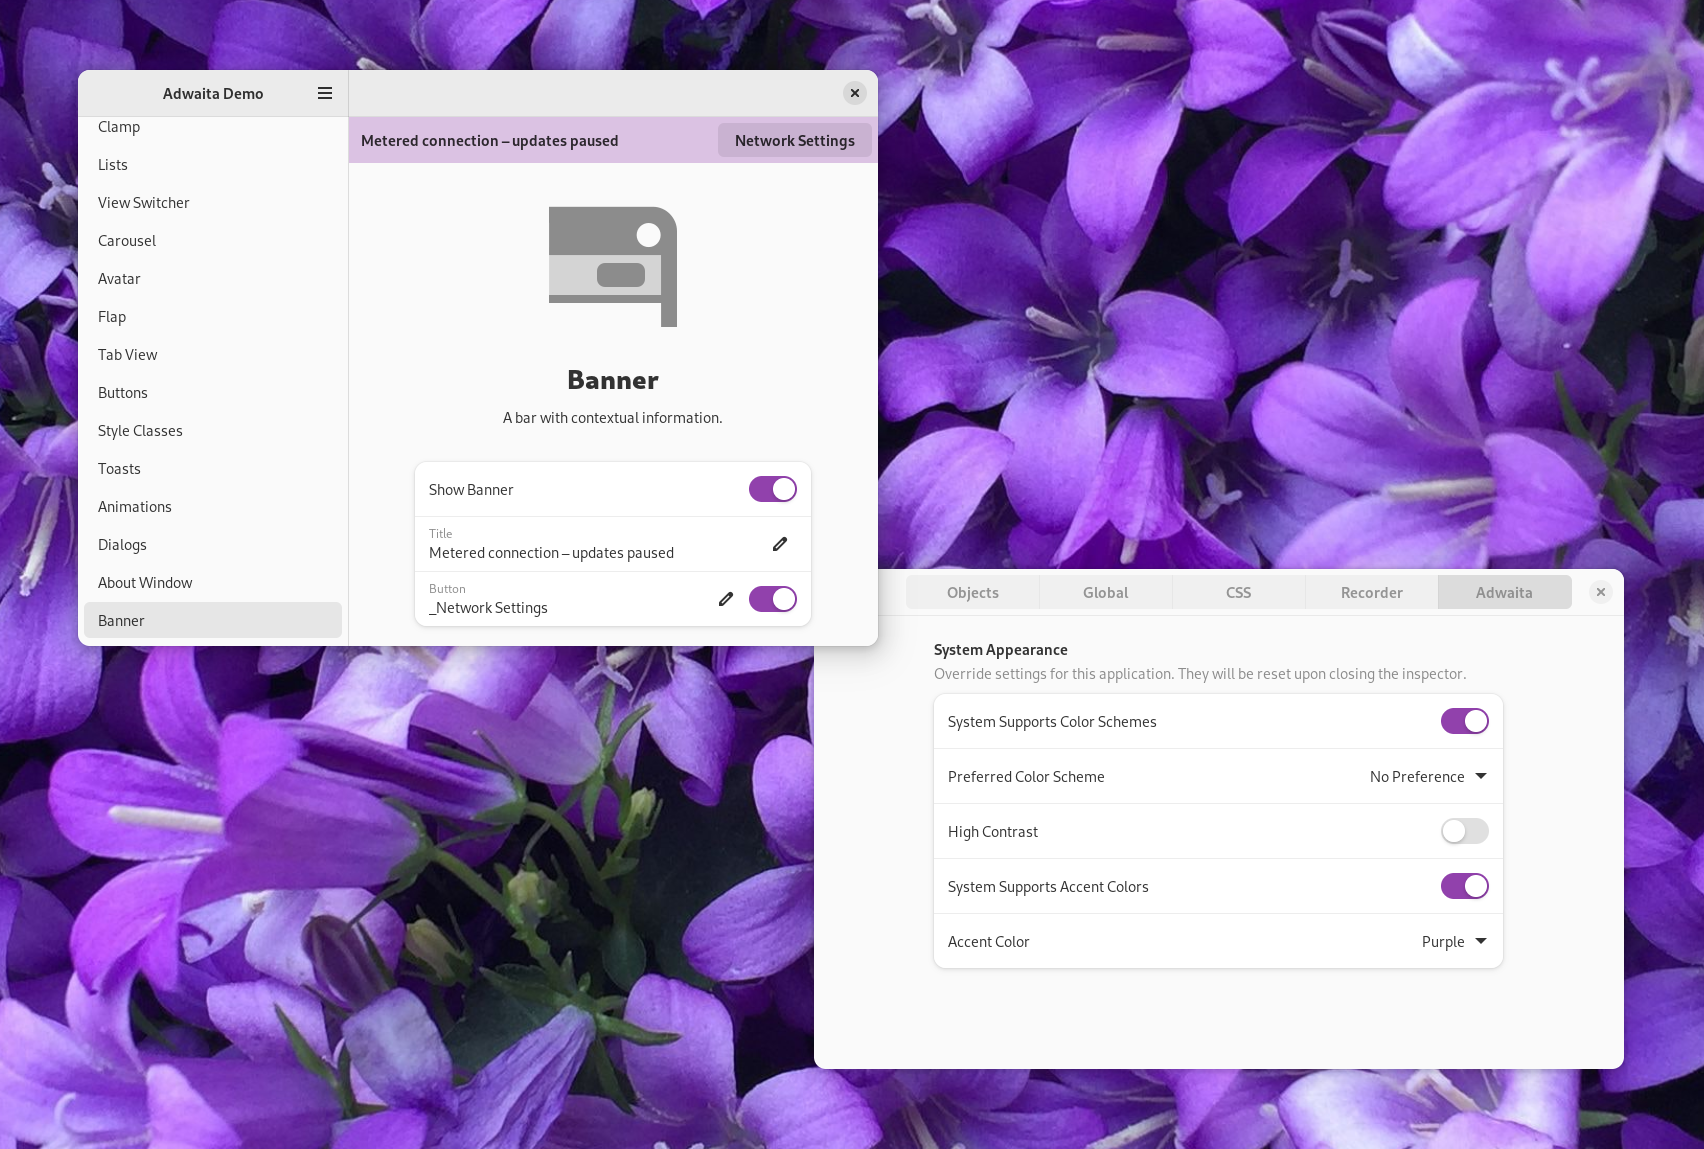
Task: Close the Adwaita Demo window
Action: point(855,93)
